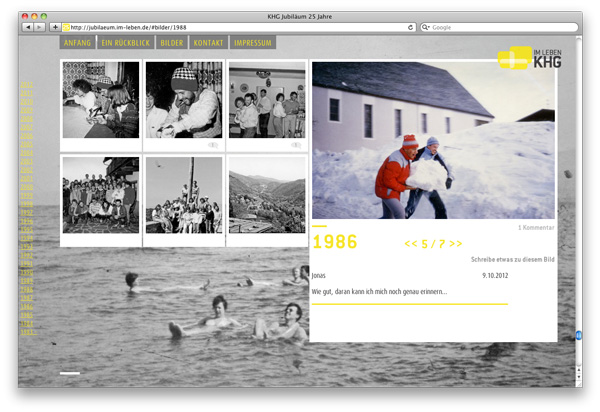Click the URL address field
600x412 pixels.
coord(239,28)
